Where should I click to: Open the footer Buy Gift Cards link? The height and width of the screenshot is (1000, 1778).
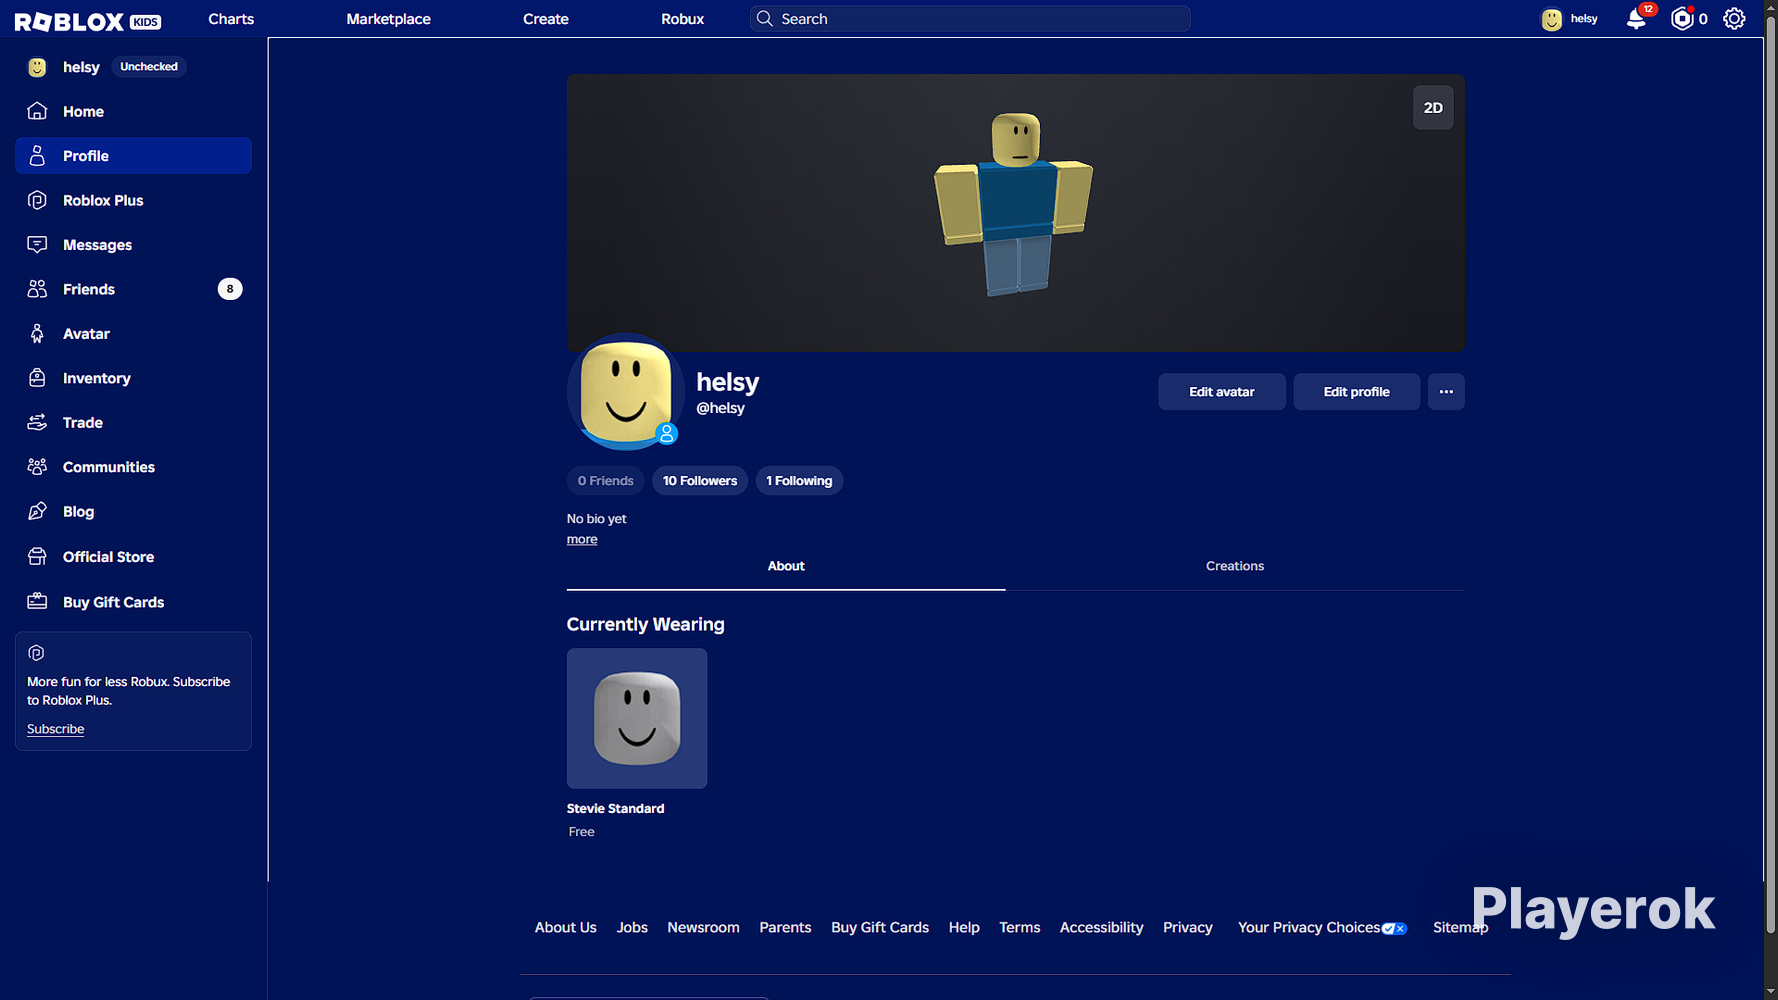(880, 928)
